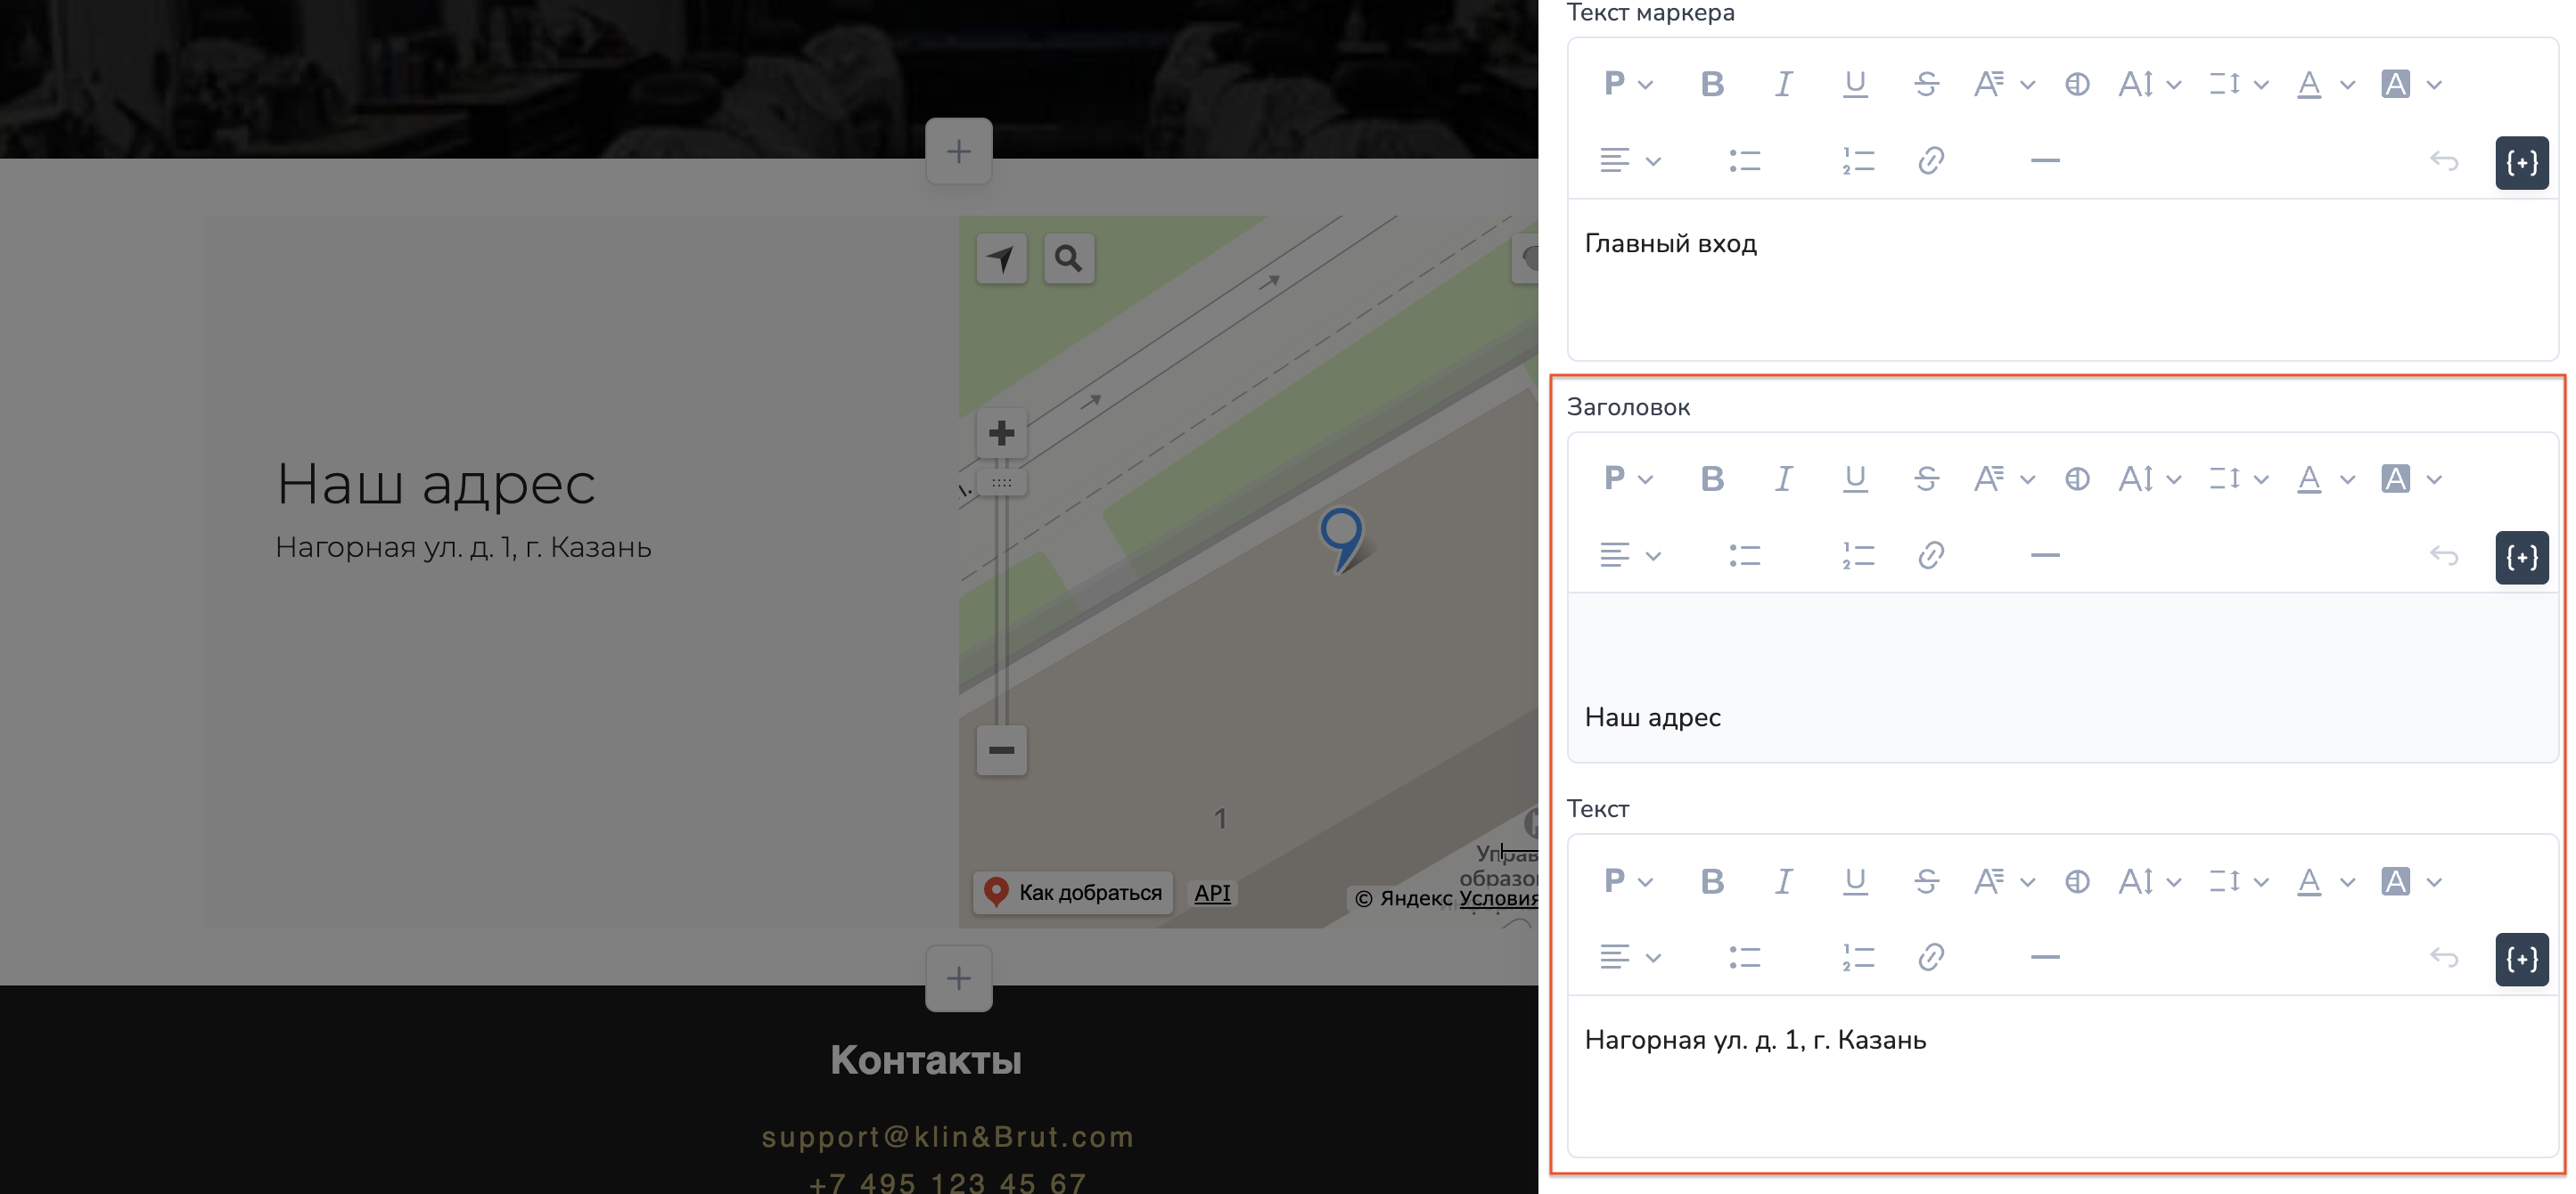Open the API link on the map
2576x1194 pixels.
tap(1212, 892)
